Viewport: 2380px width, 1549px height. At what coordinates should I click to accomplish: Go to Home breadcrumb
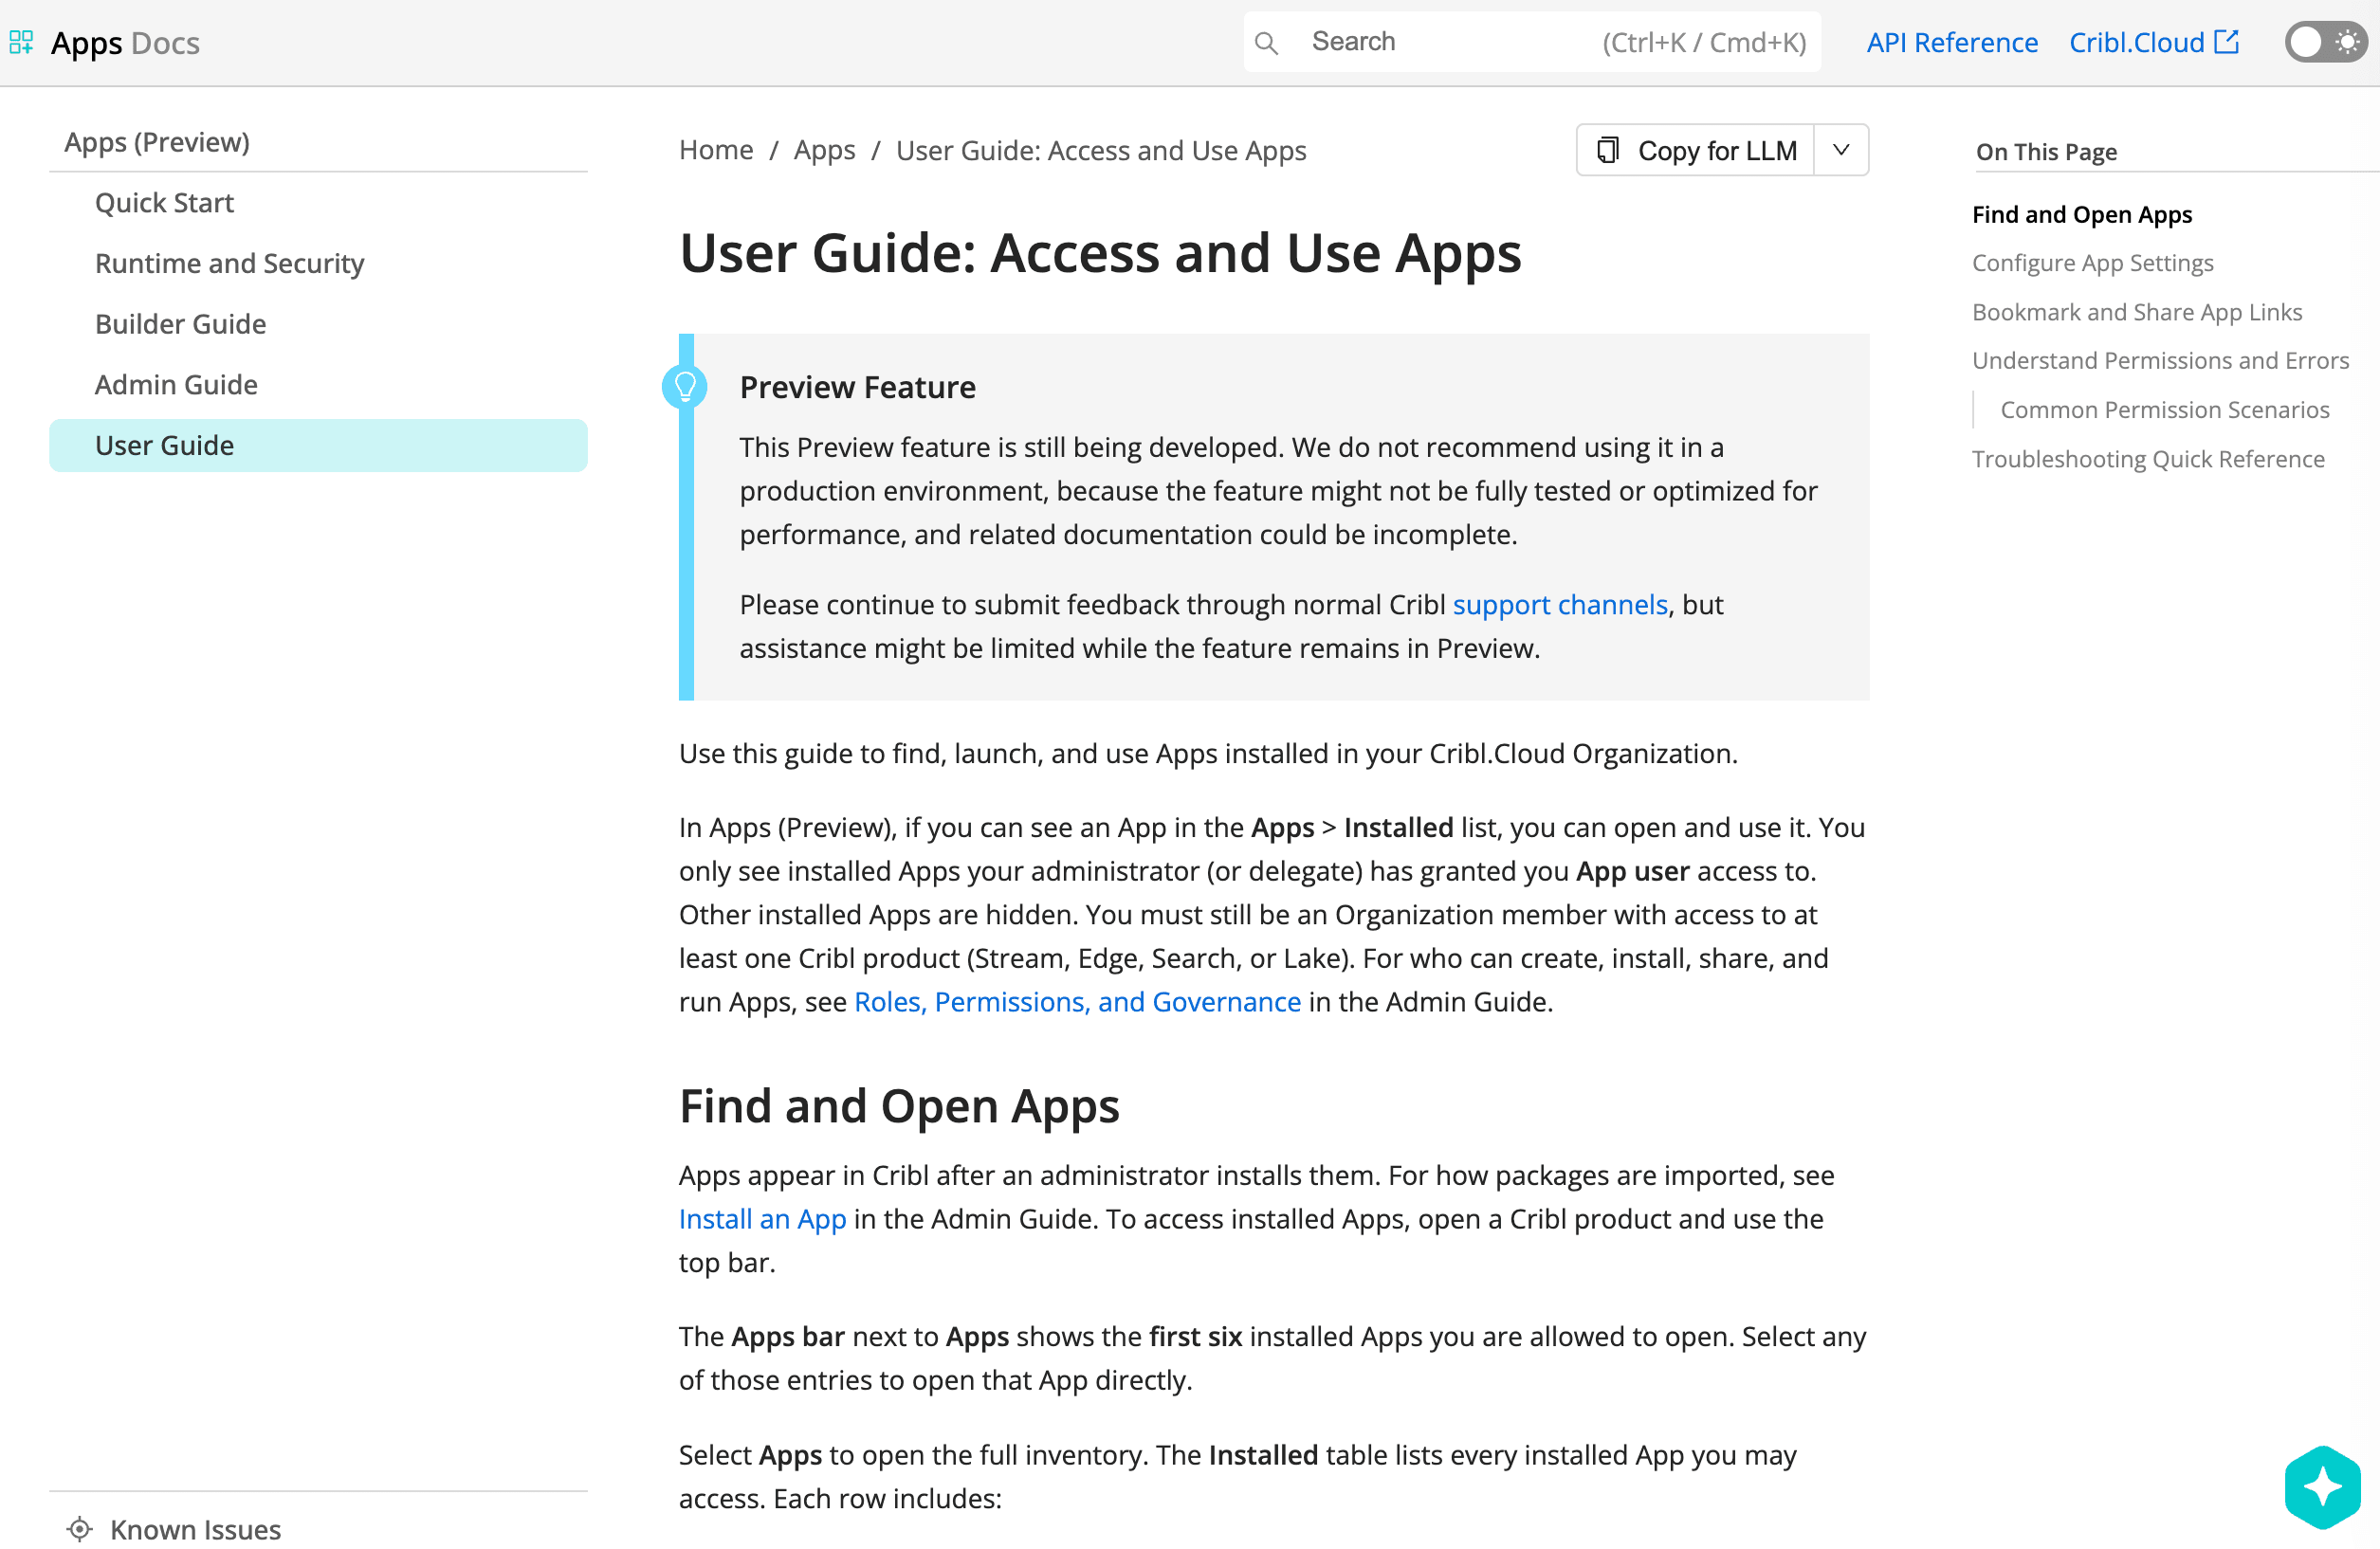716,150
